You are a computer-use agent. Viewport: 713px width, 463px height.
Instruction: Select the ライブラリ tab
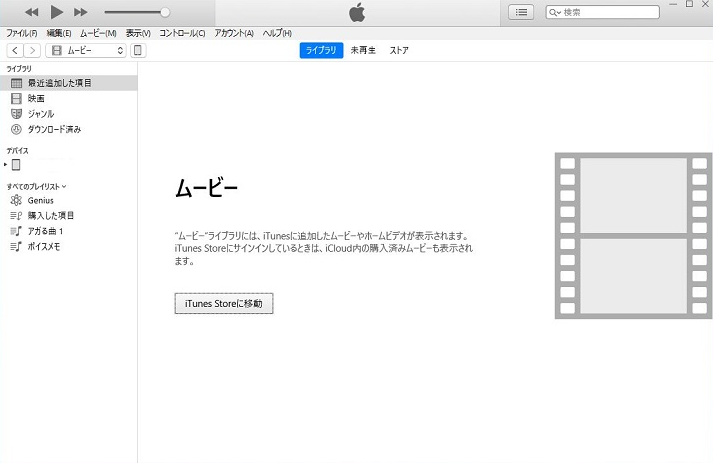point(321,50)
